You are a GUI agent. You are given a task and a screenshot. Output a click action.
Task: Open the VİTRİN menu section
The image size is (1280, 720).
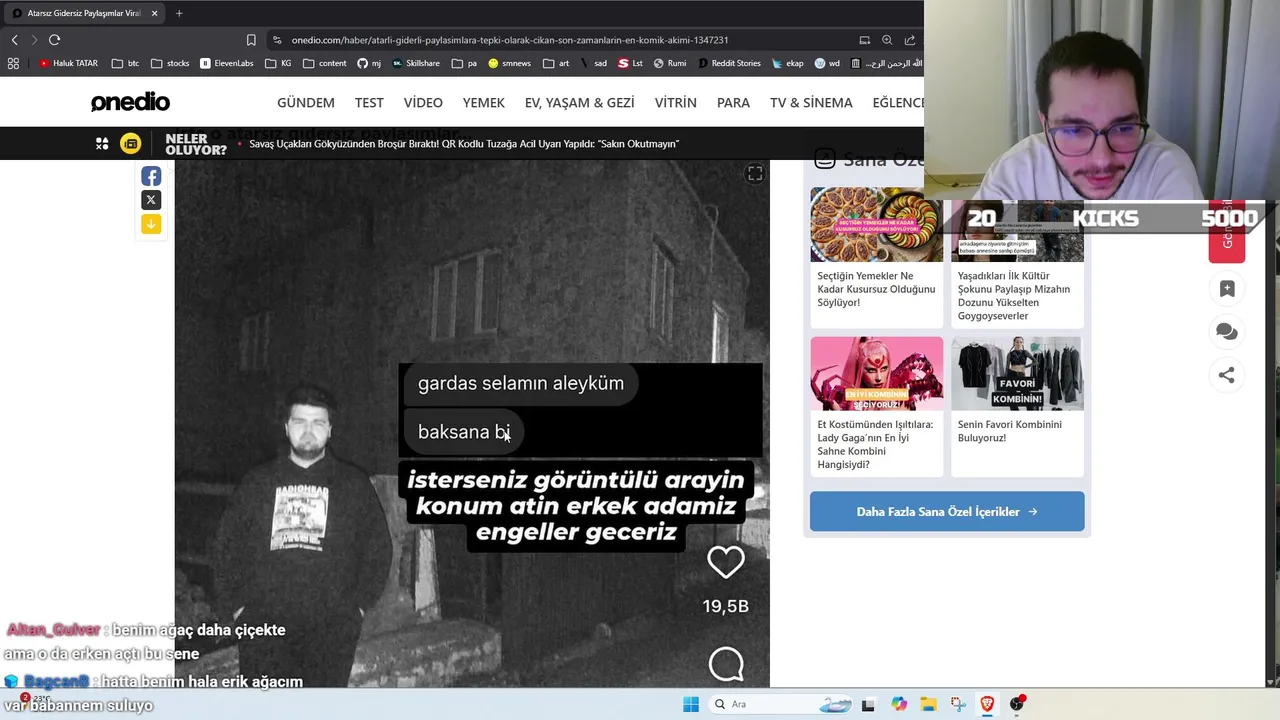point(676,103)
